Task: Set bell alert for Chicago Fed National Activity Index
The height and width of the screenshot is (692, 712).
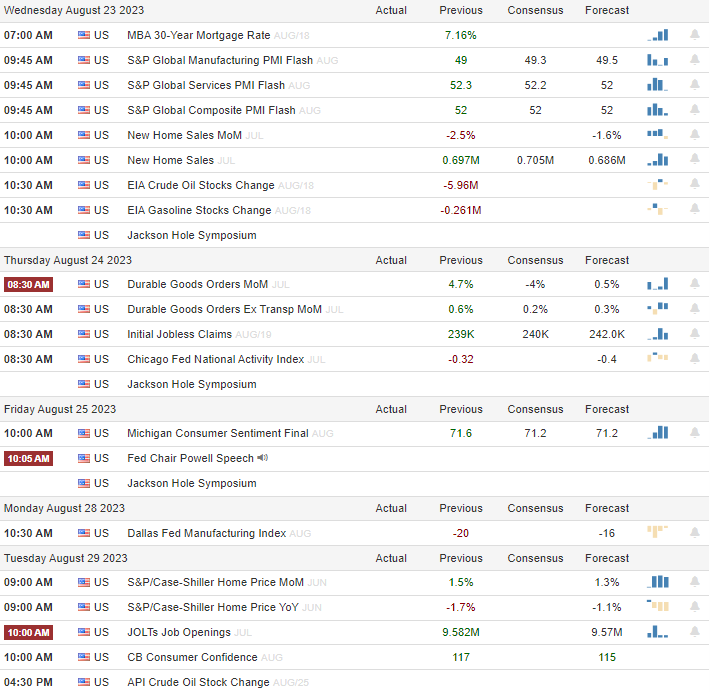Action: point(694,358)
